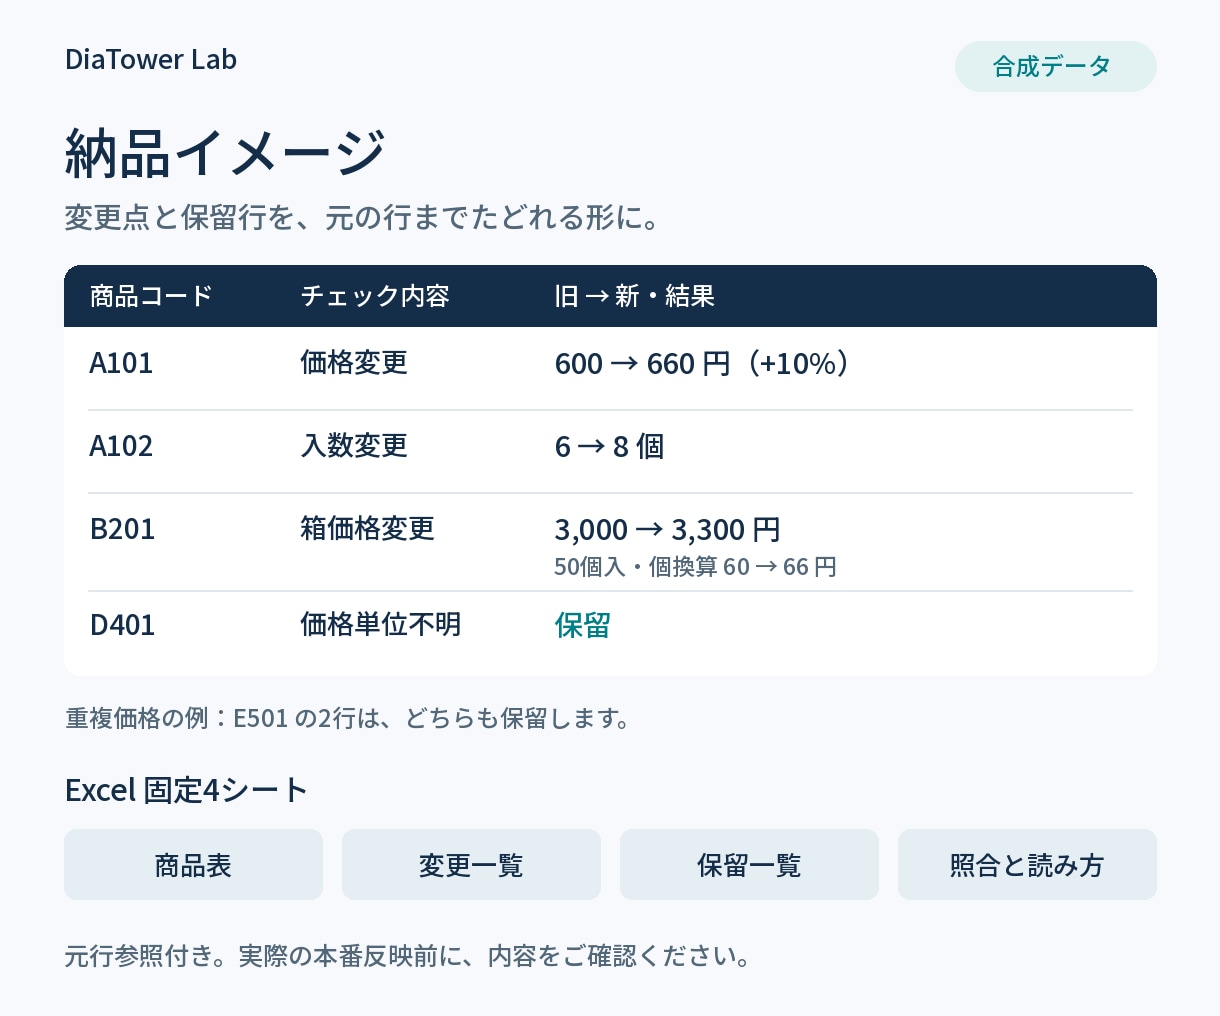Click the 保留 status in the D401 row

coord(582,626)
